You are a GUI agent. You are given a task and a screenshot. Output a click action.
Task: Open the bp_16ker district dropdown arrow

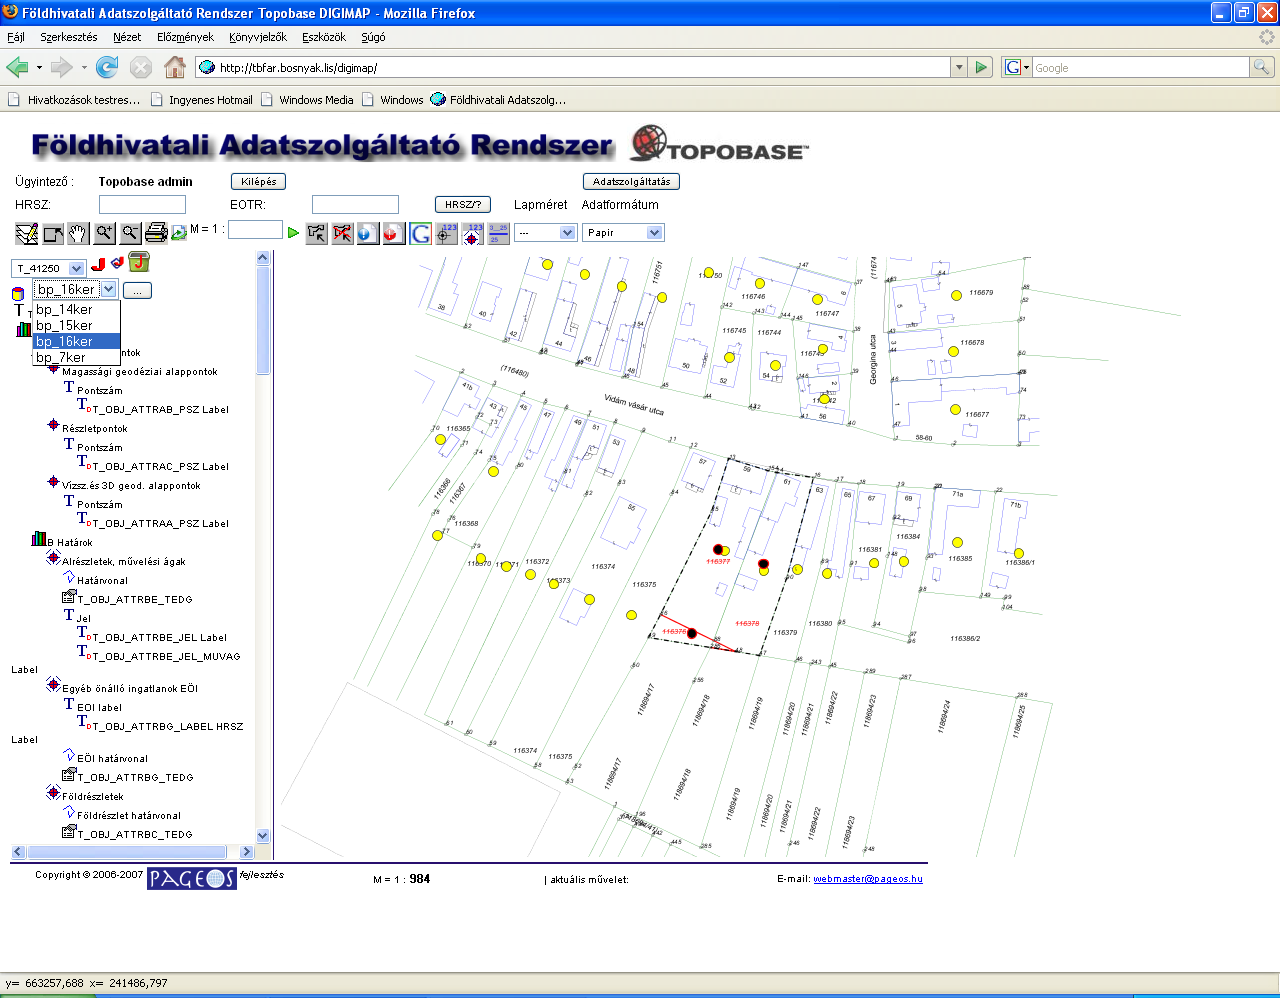point(109,289)
